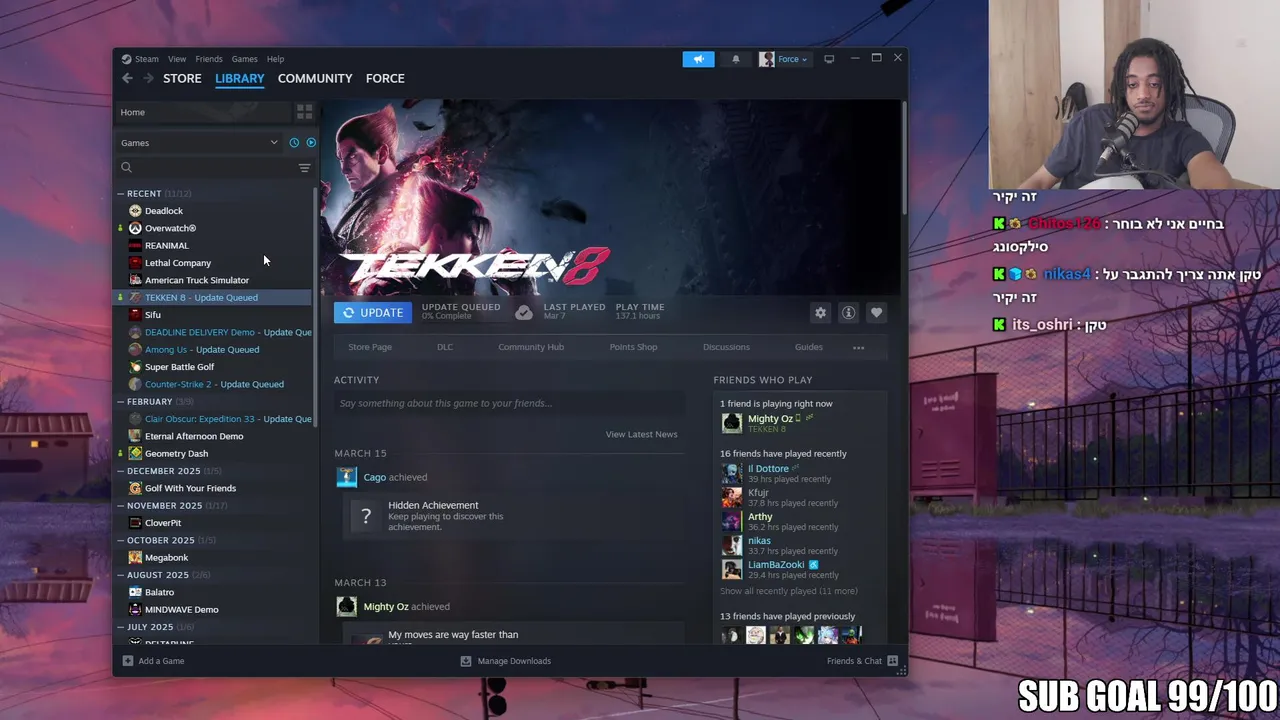Screen dimensions: 1280x720
Task: Open the View menu
Action: [x=177, y=59]
